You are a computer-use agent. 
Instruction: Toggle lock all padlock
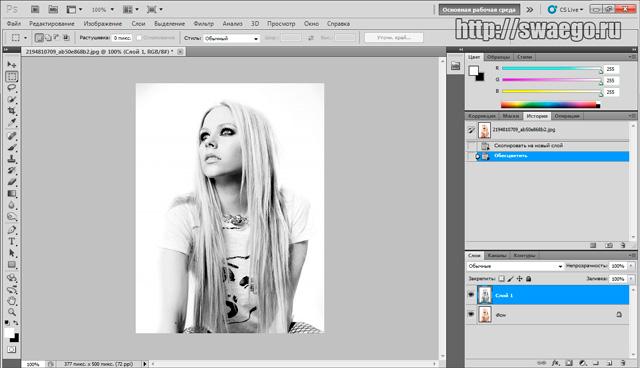[x=529, y=279]
